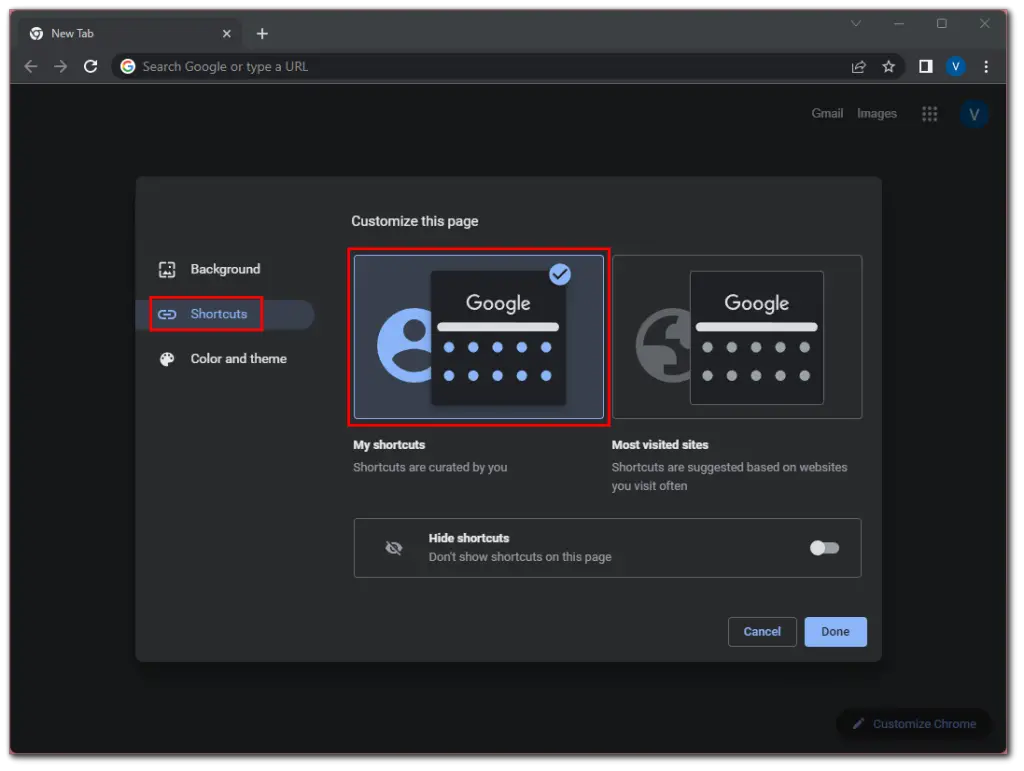Click the 'Most visited sites' label
Screen dimensions: 1024x771
point(660,445)
